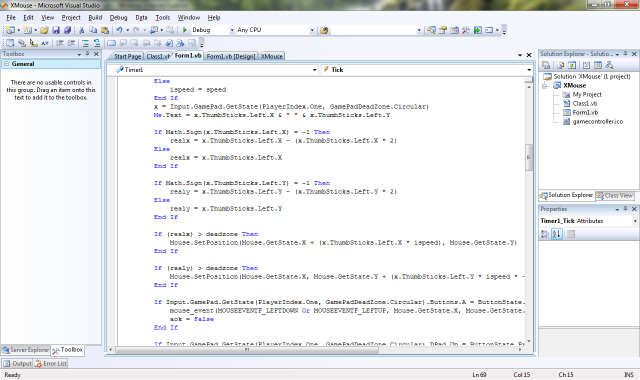The width and height of the screenshot is (640, 380).
Task: Toggle auto-hide pin on Toolbox panel
Action: (x=87, y=54)
